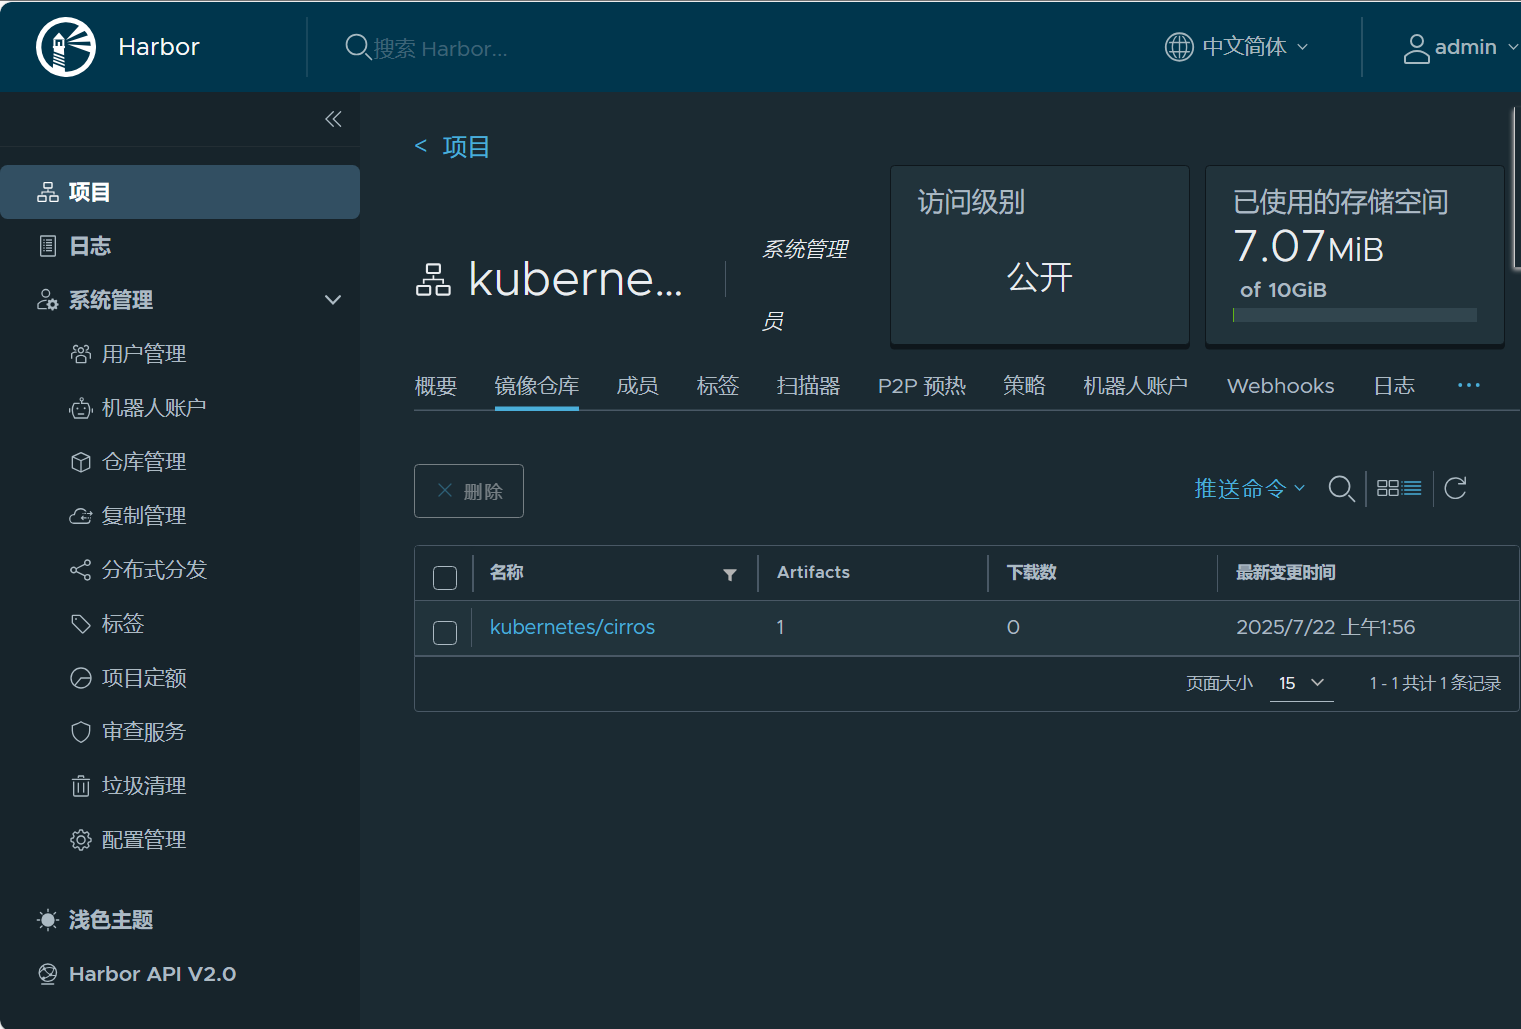
Task: Click the 机器人账户 robot icon in sidebar
Action: point(81,408)
